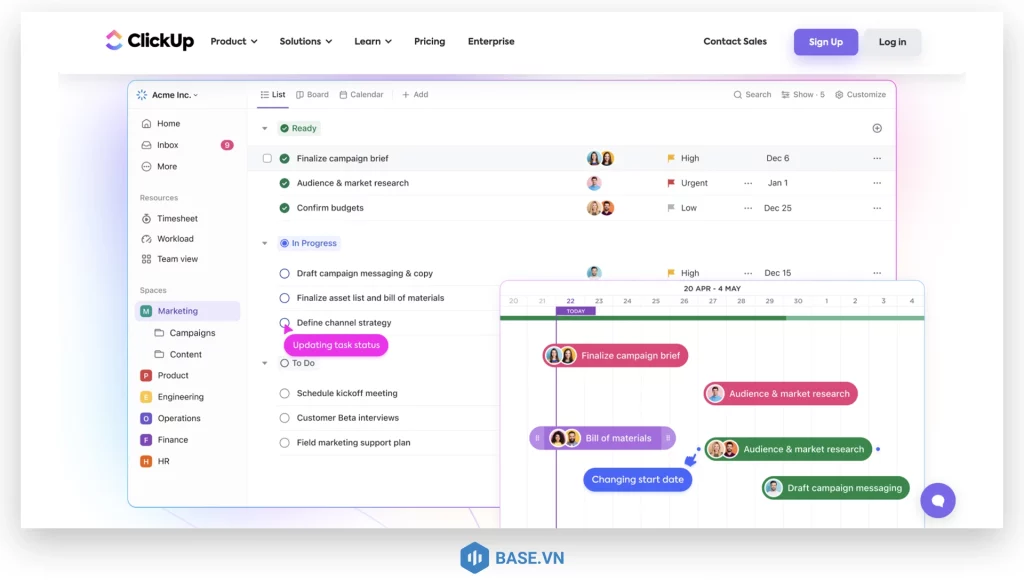Click the High priority flag on Finalize campaign brief
Screen dimensions: 1024x587
672,158
